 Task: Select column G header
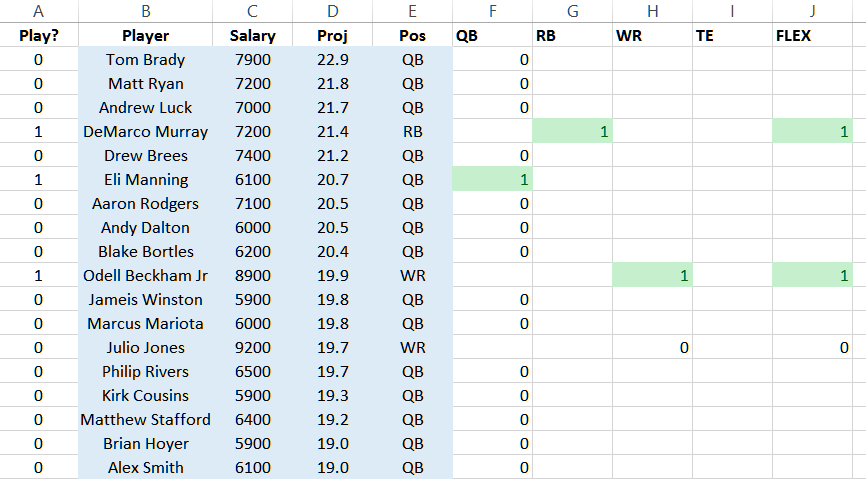573,11
